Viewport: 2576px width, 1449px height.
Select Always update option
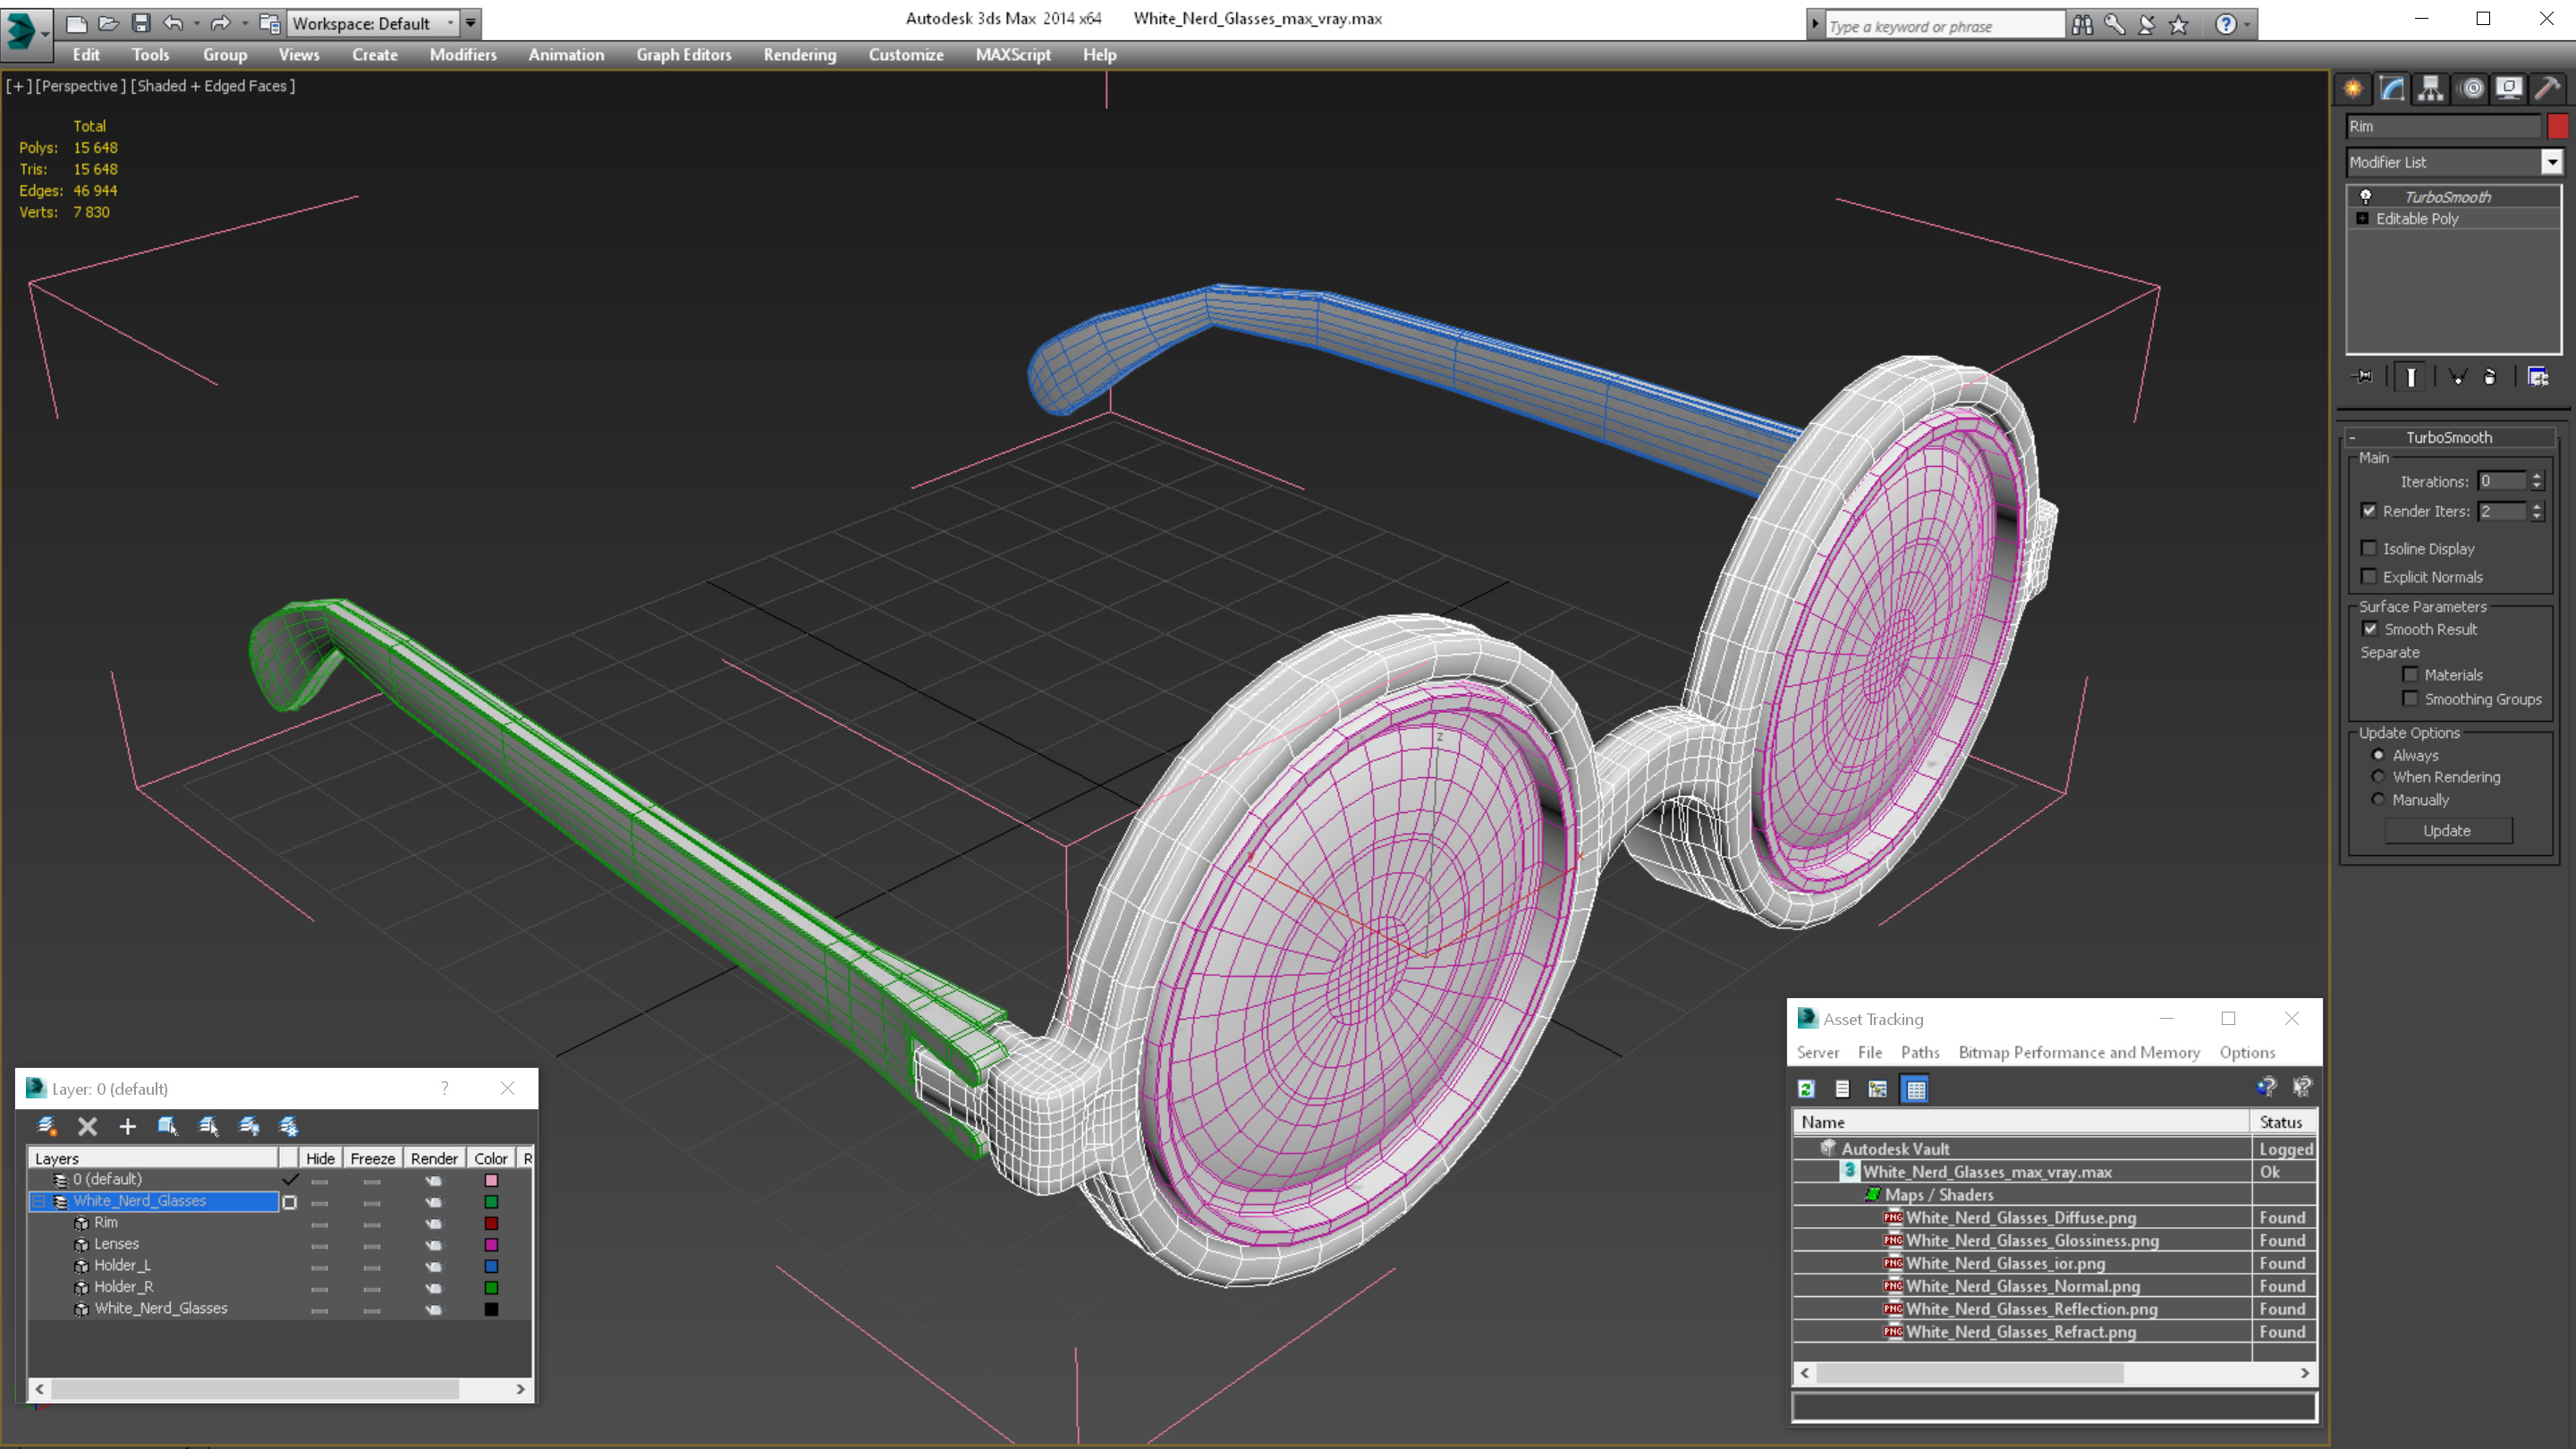[x=2378, y=755]
